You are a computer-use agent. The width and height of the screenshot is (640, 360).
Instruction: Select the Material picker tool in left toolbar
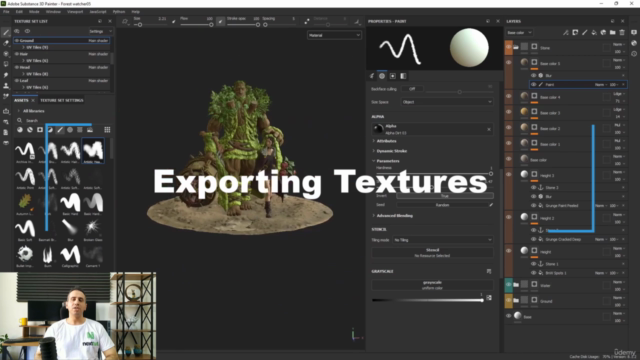(6, 96)
